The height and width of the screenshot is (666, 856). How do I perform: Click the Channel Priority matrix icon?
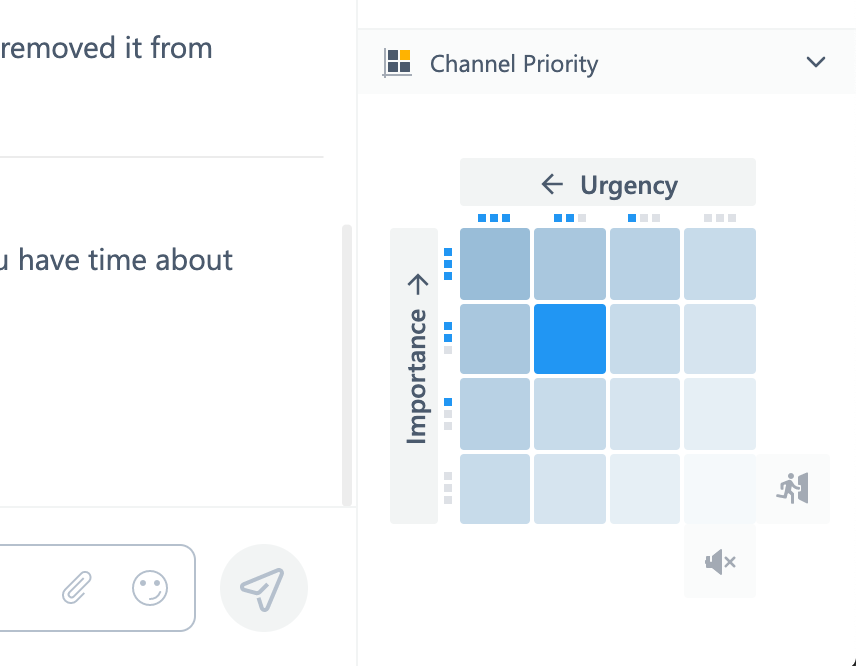click(x=398, y=63)
